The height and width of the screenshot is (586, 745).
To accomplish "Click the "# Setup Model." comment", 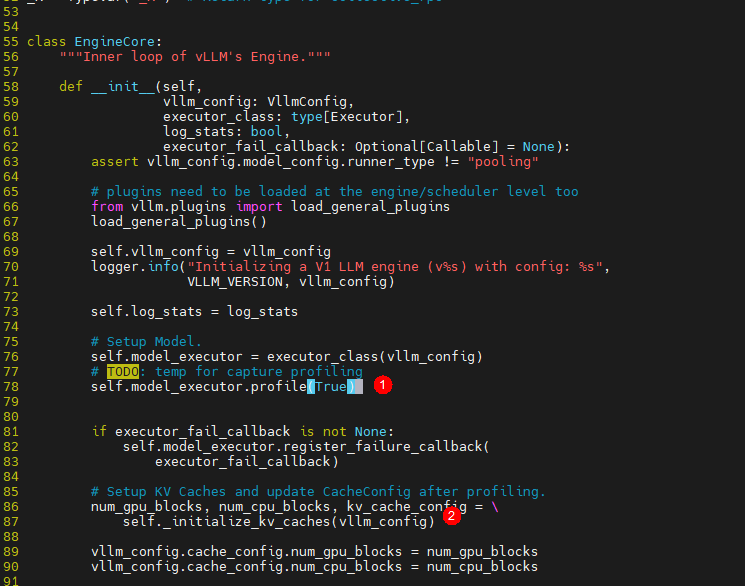I will click(x=146, y=342).
